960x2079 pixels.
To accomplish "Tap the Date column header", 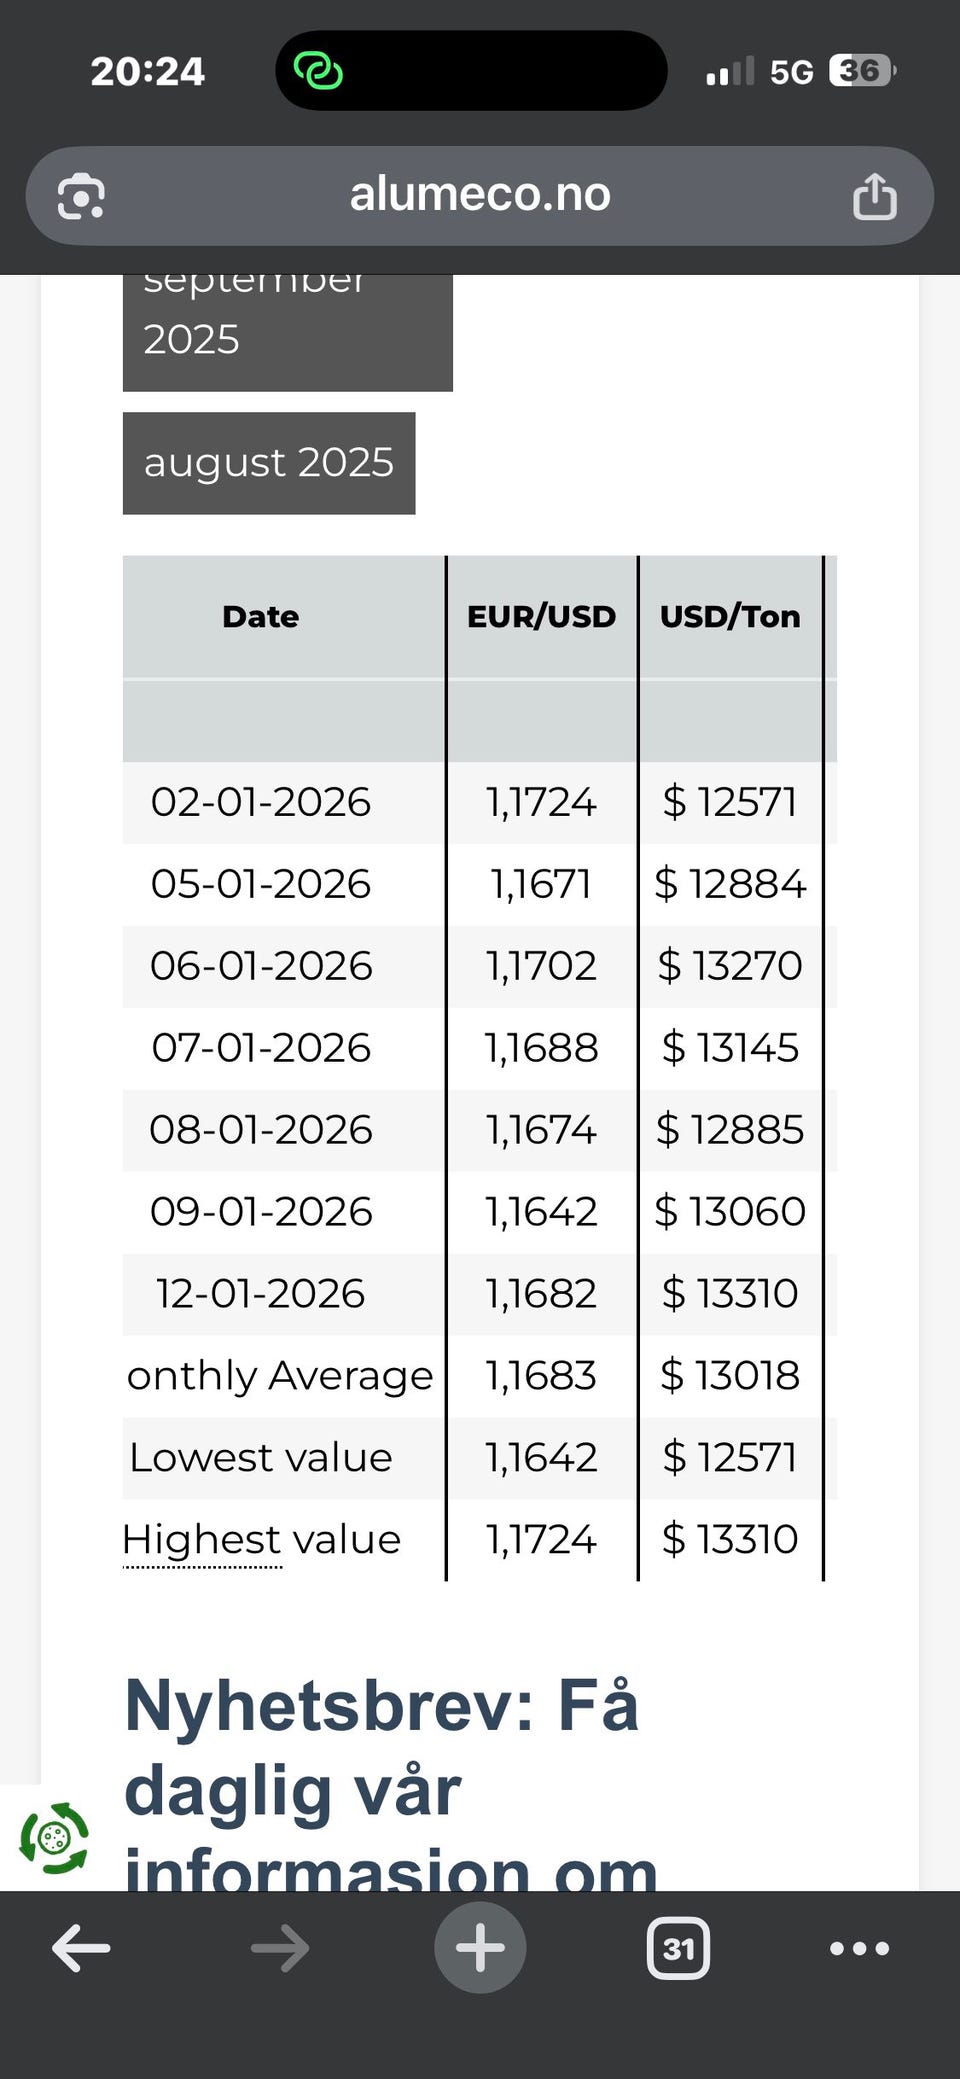I will [261, 616].
